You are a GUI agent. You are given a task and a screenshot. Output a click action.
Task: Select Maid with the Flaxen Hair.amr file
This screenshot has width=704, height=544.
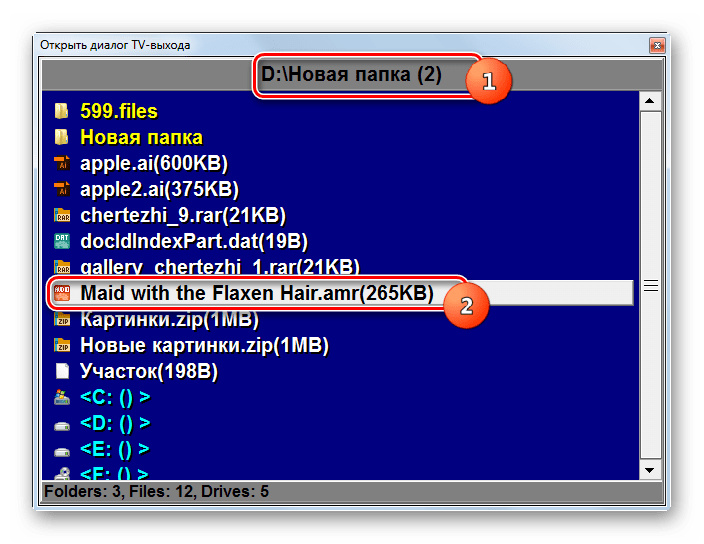tap(257, 293)
